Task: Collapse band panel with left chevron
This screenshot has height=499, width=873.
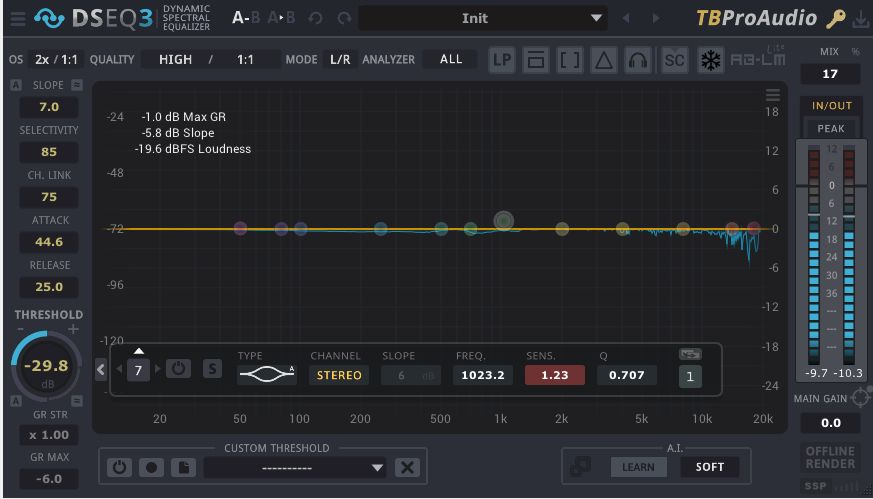Action: point(101,369)
